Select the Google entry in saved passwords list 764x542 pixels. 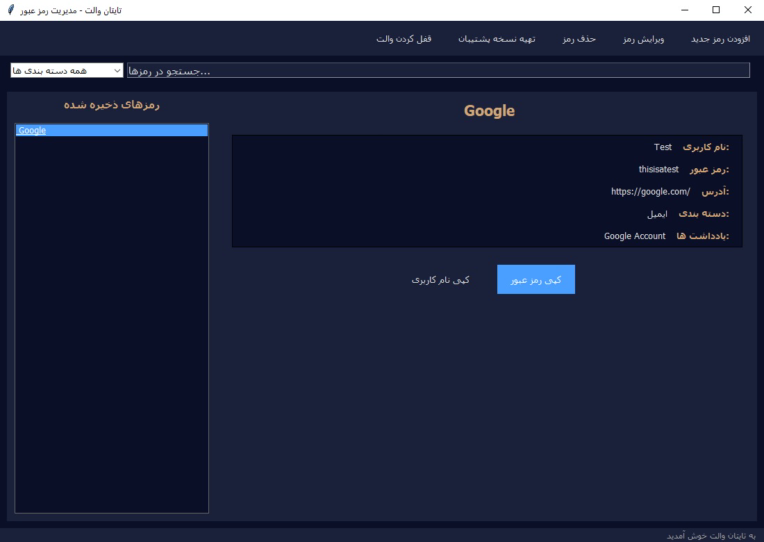coord(112,130)
